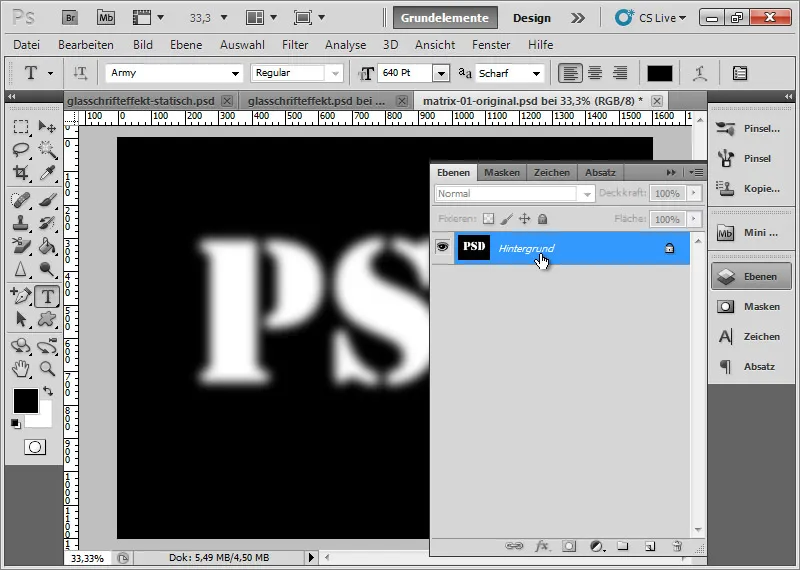Toggle lock all icon
Viewport: 800px width, 570px height.
tap(542, 219)
